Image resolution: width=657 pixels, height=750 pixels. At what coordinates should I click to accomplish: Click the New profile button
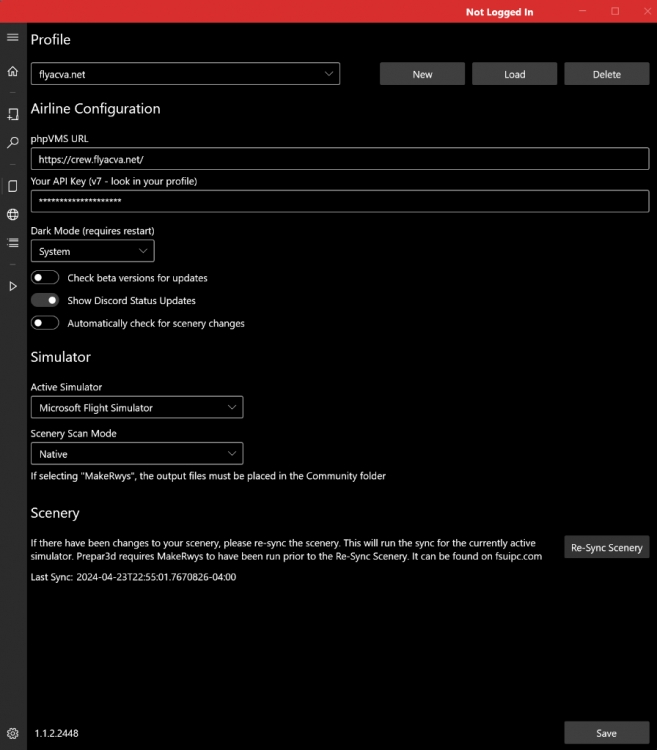tap(422, 74)
